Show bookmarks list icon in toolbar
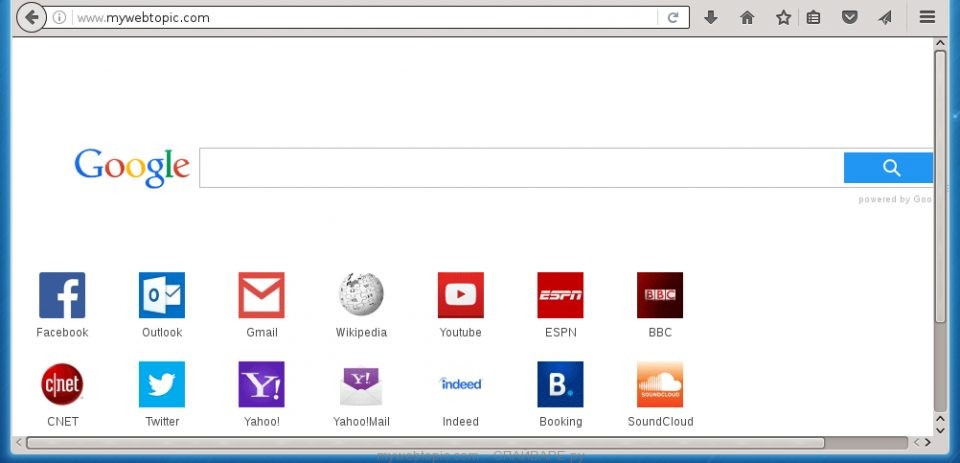Screen dimensions: 960x463 [x=814, y=17]
